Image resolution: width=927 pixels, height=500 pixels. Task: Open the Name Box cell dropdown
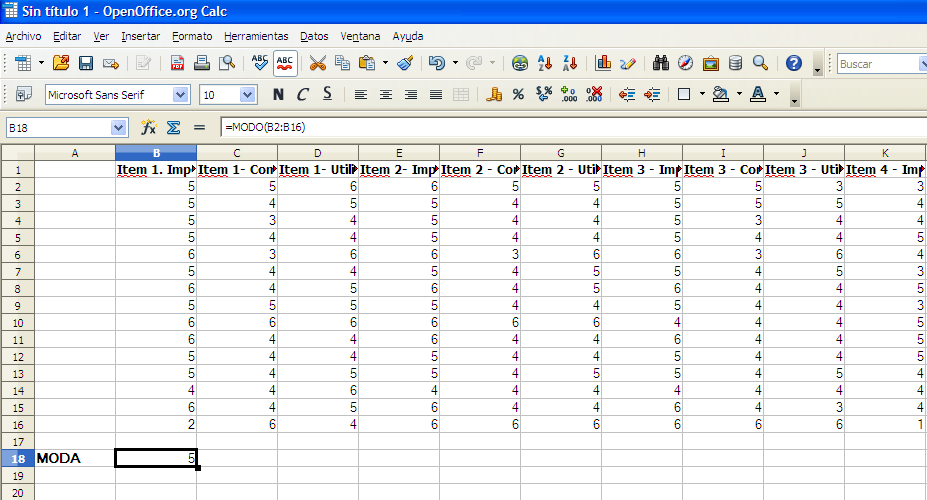(119, 128)
